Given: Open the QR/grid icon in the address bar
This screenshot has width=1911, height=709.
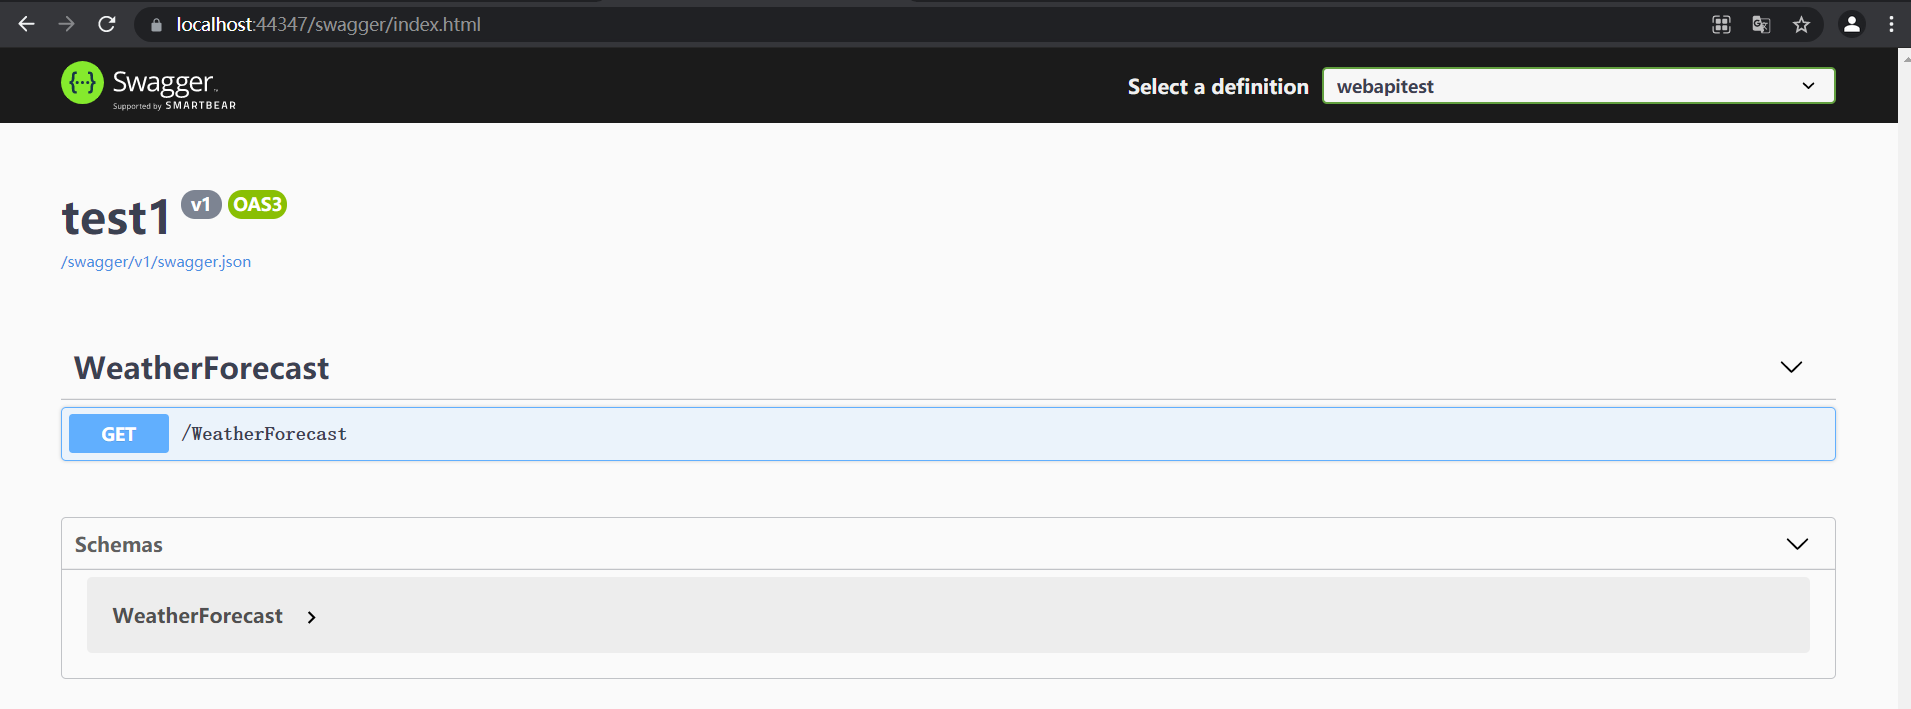Looking at the screenshot, I should [x=1721, y=25].
